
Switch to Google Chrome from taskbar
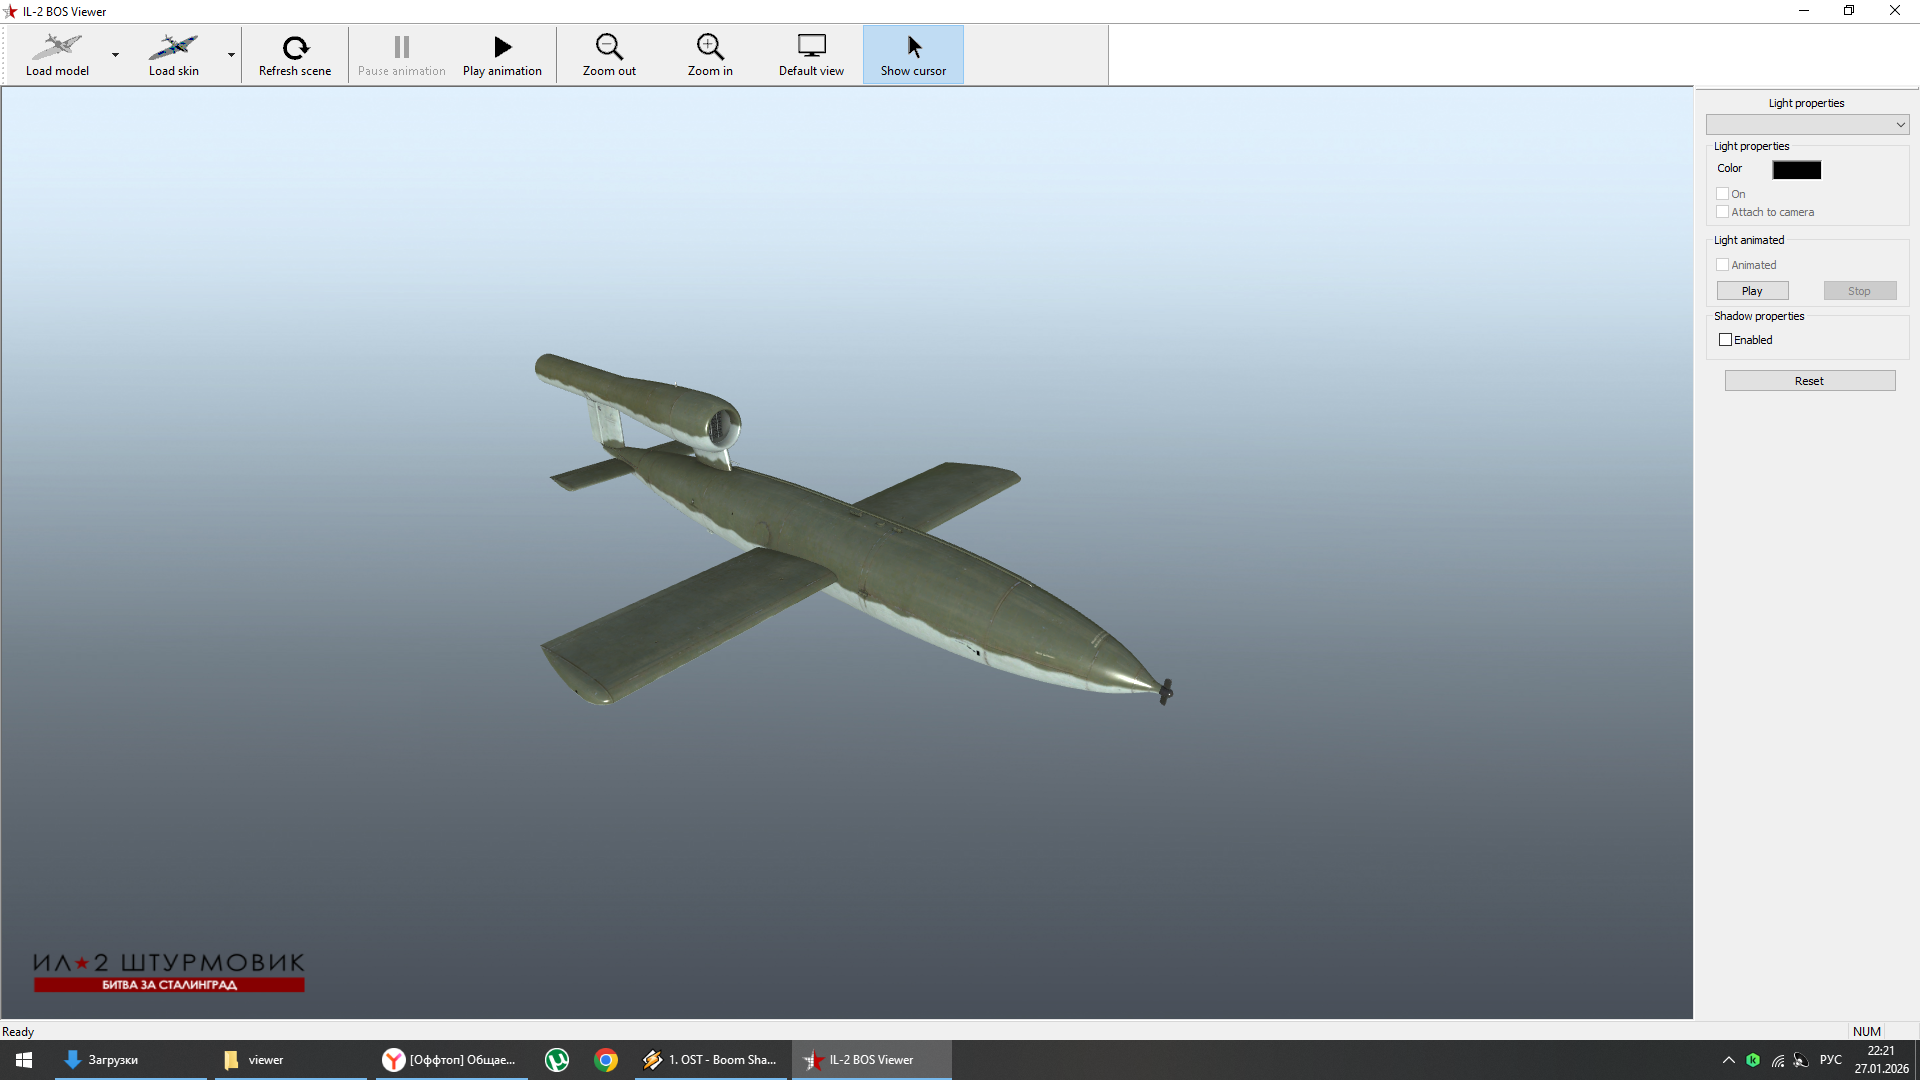[x=606, y=1060]
